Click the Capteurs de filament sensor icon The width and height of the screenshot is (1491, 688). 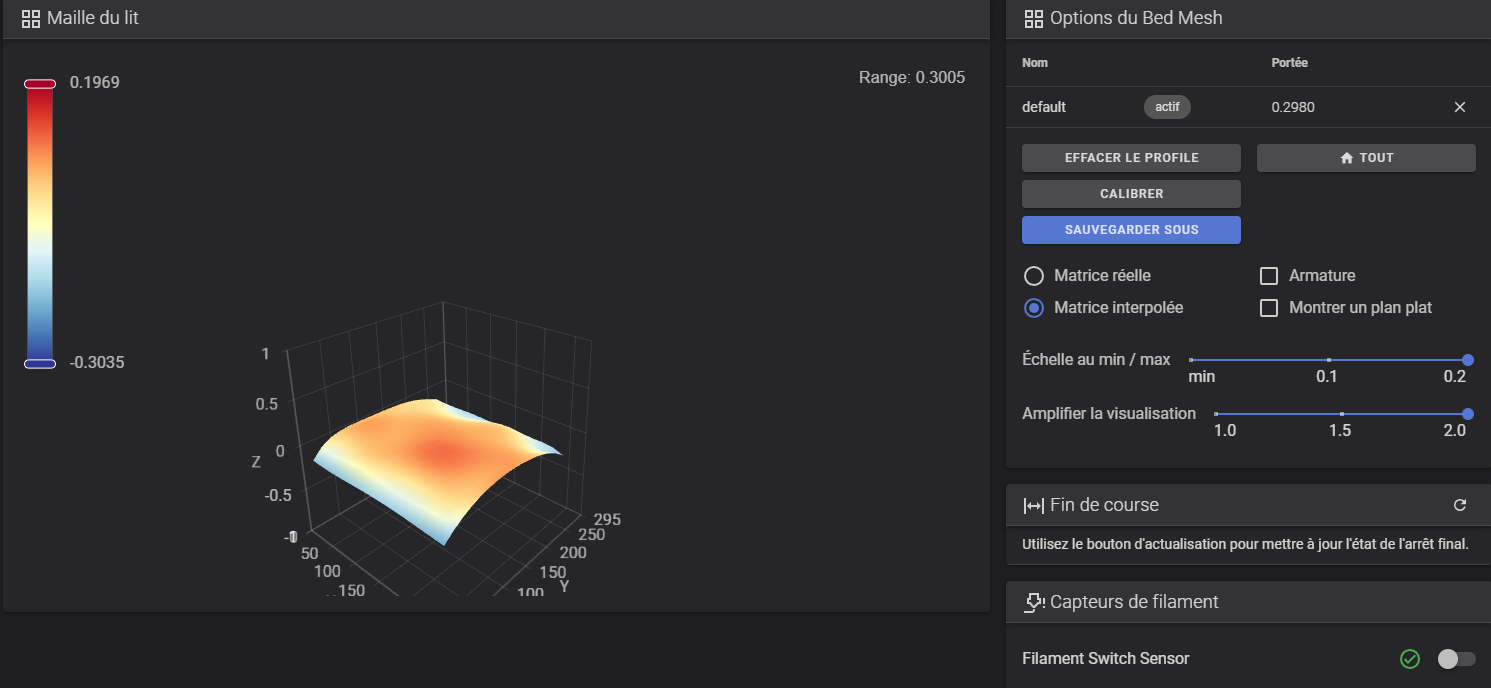[1035, 602]
